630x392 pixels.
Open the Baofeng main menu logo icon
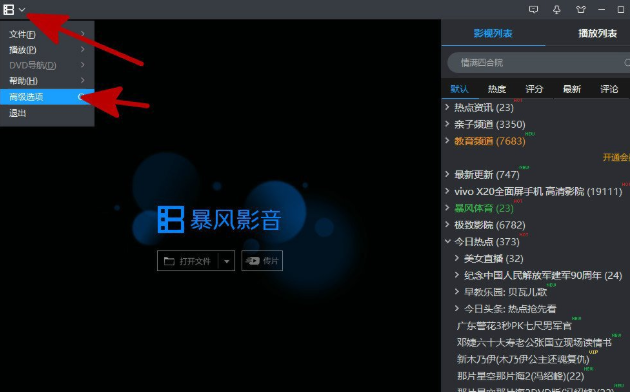click(x=8, y=10)
